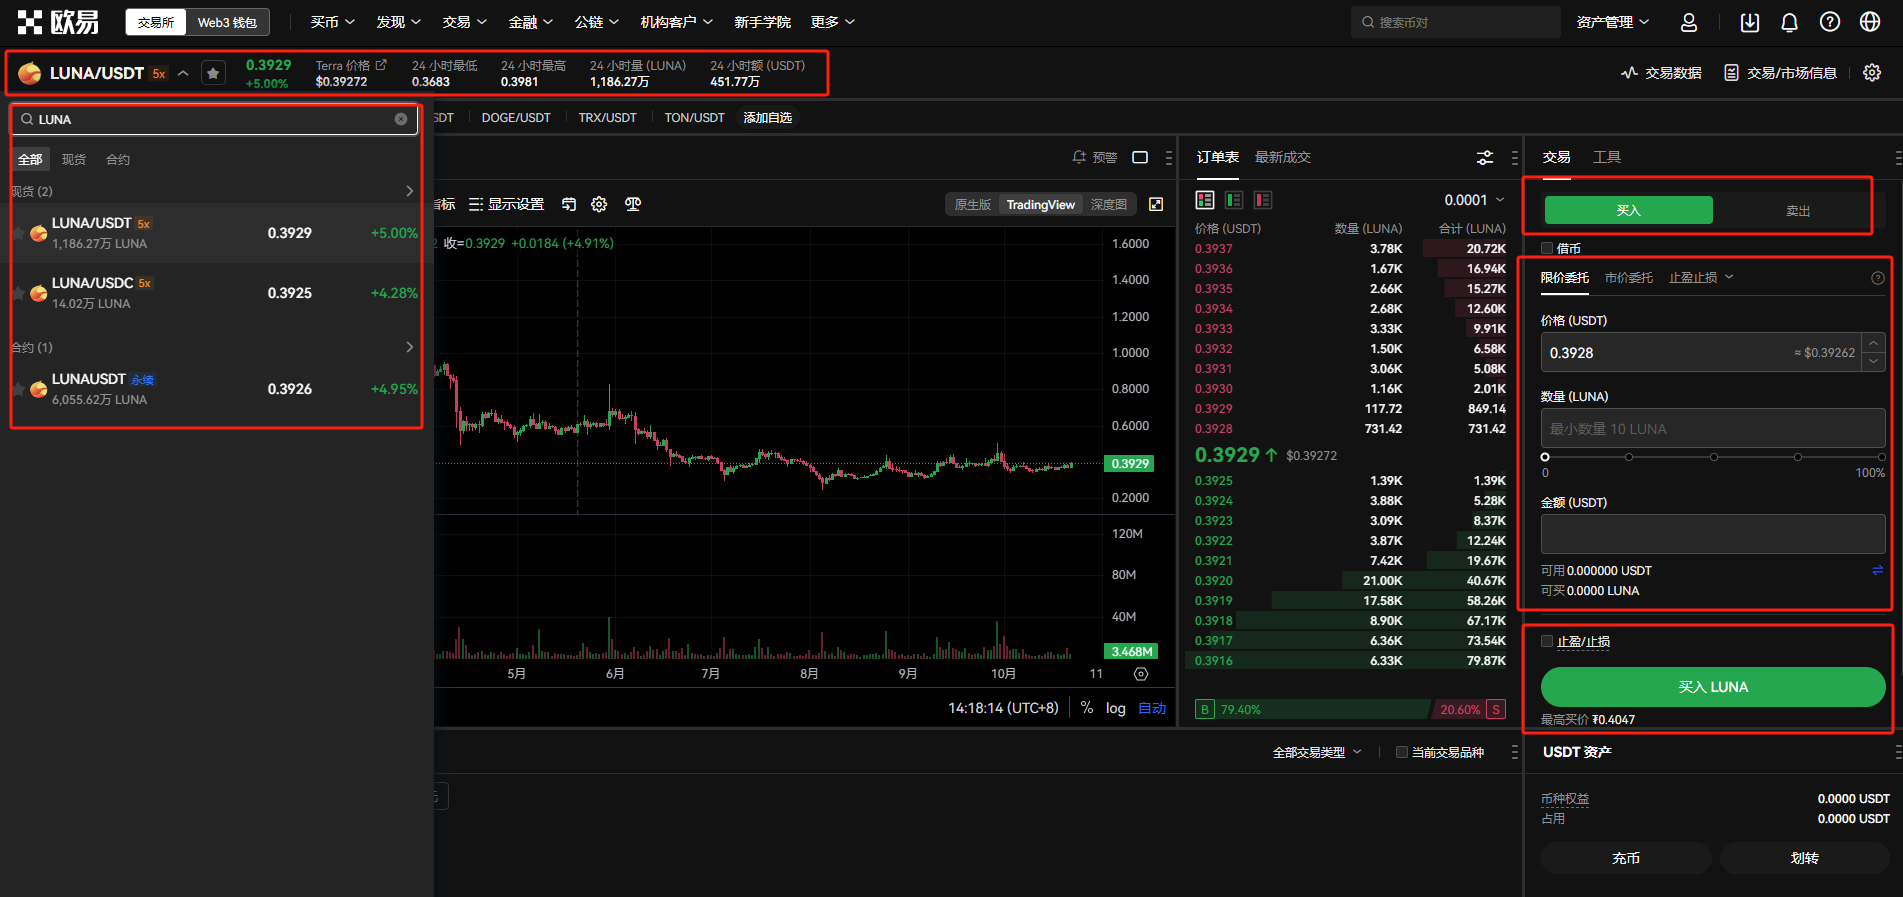The height and width of the screenshot is (897, 1903).
Task: Star the LUNA/USDC pair in results
Action: 18,293
